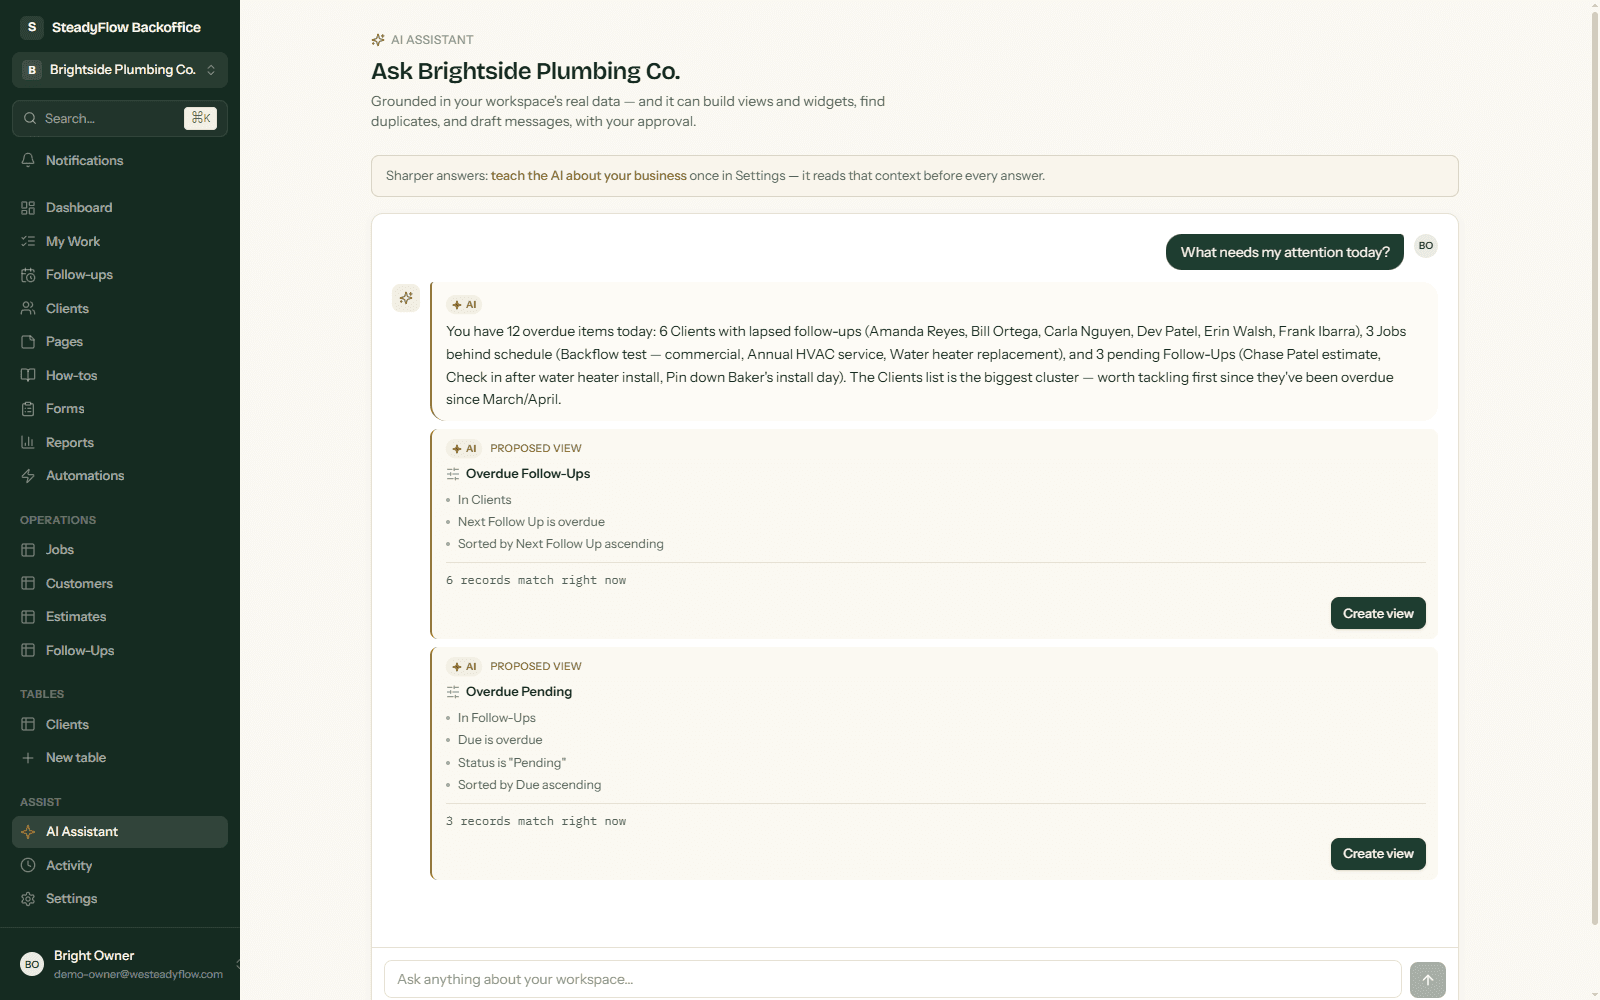
Task: Click the Dashboard grid icon
Action: click(x=28, y=208)
